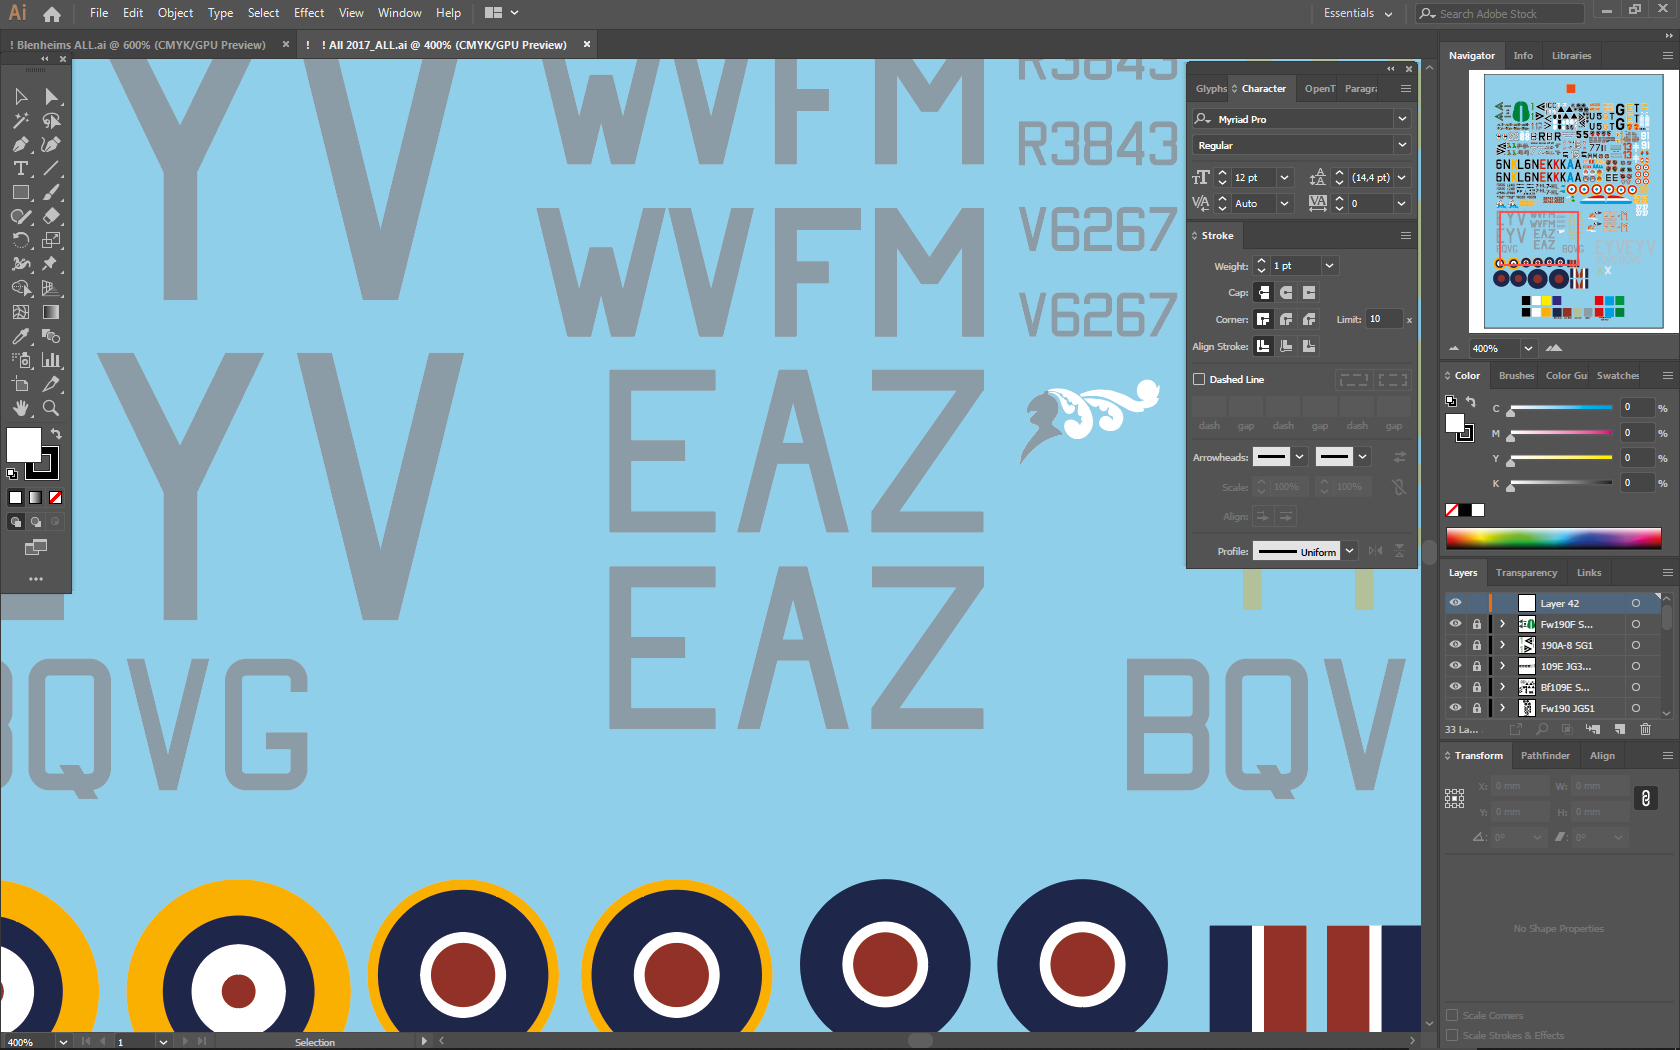Select the Column Graph tool
1680x1050 pixels.
[x=51, y=361]
